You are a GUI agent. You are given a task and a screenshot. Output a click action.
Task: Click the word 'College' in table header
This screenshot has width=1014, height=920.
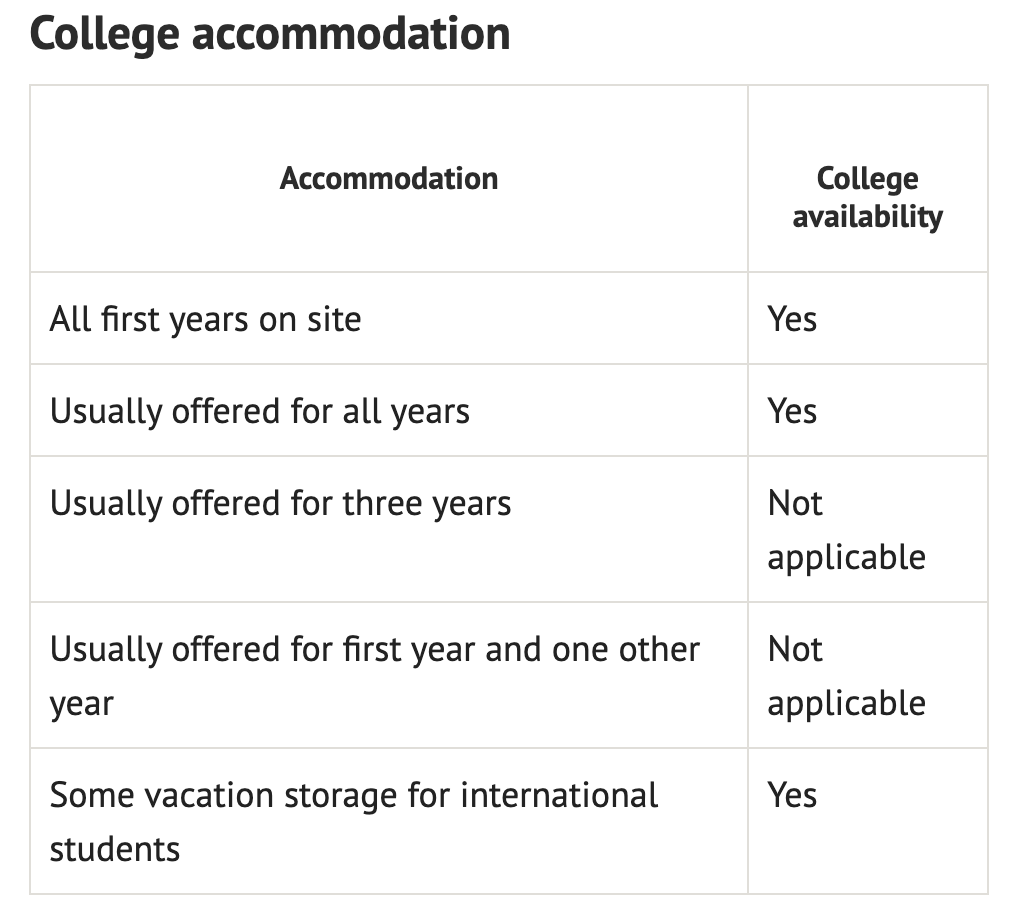pos(867,179)
